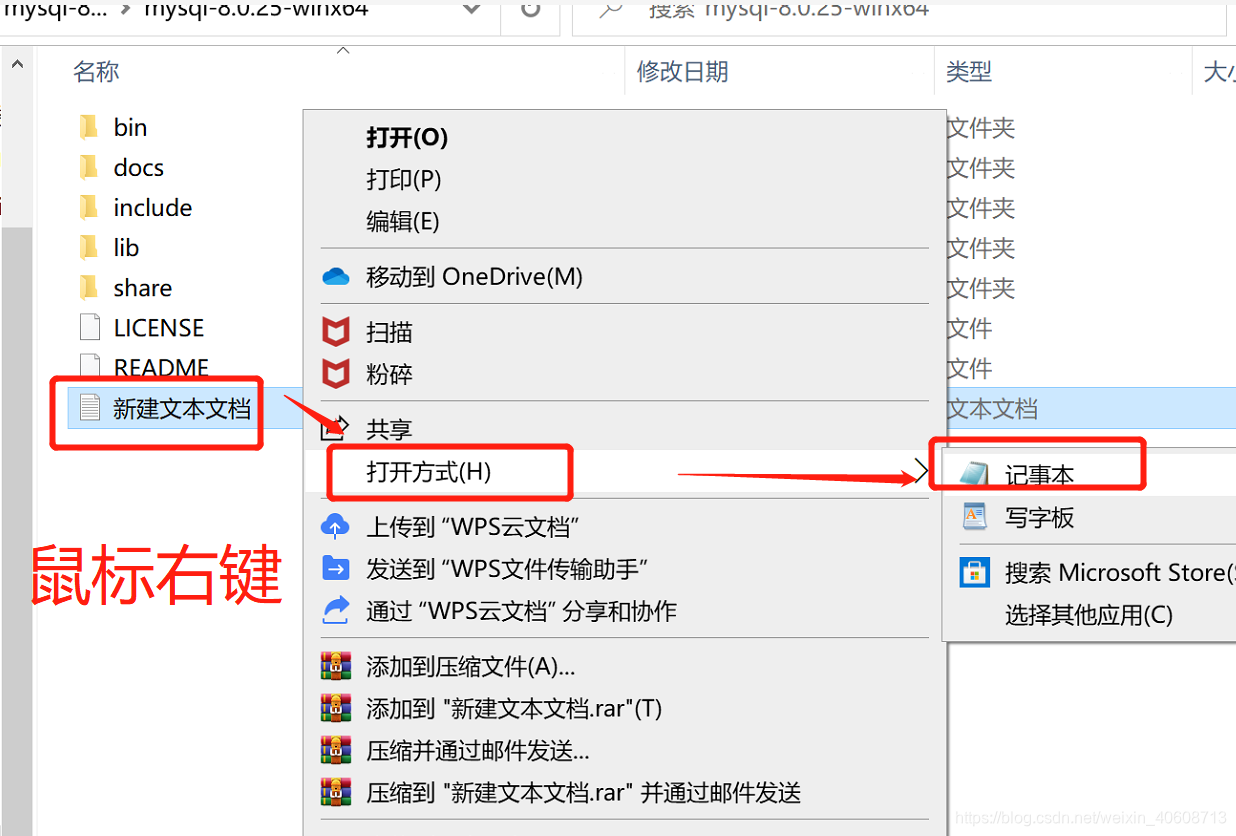The height and width of the screenshot is (836, 1236).
Task: Click the share icon beside 共享
Action: point(336,428)
